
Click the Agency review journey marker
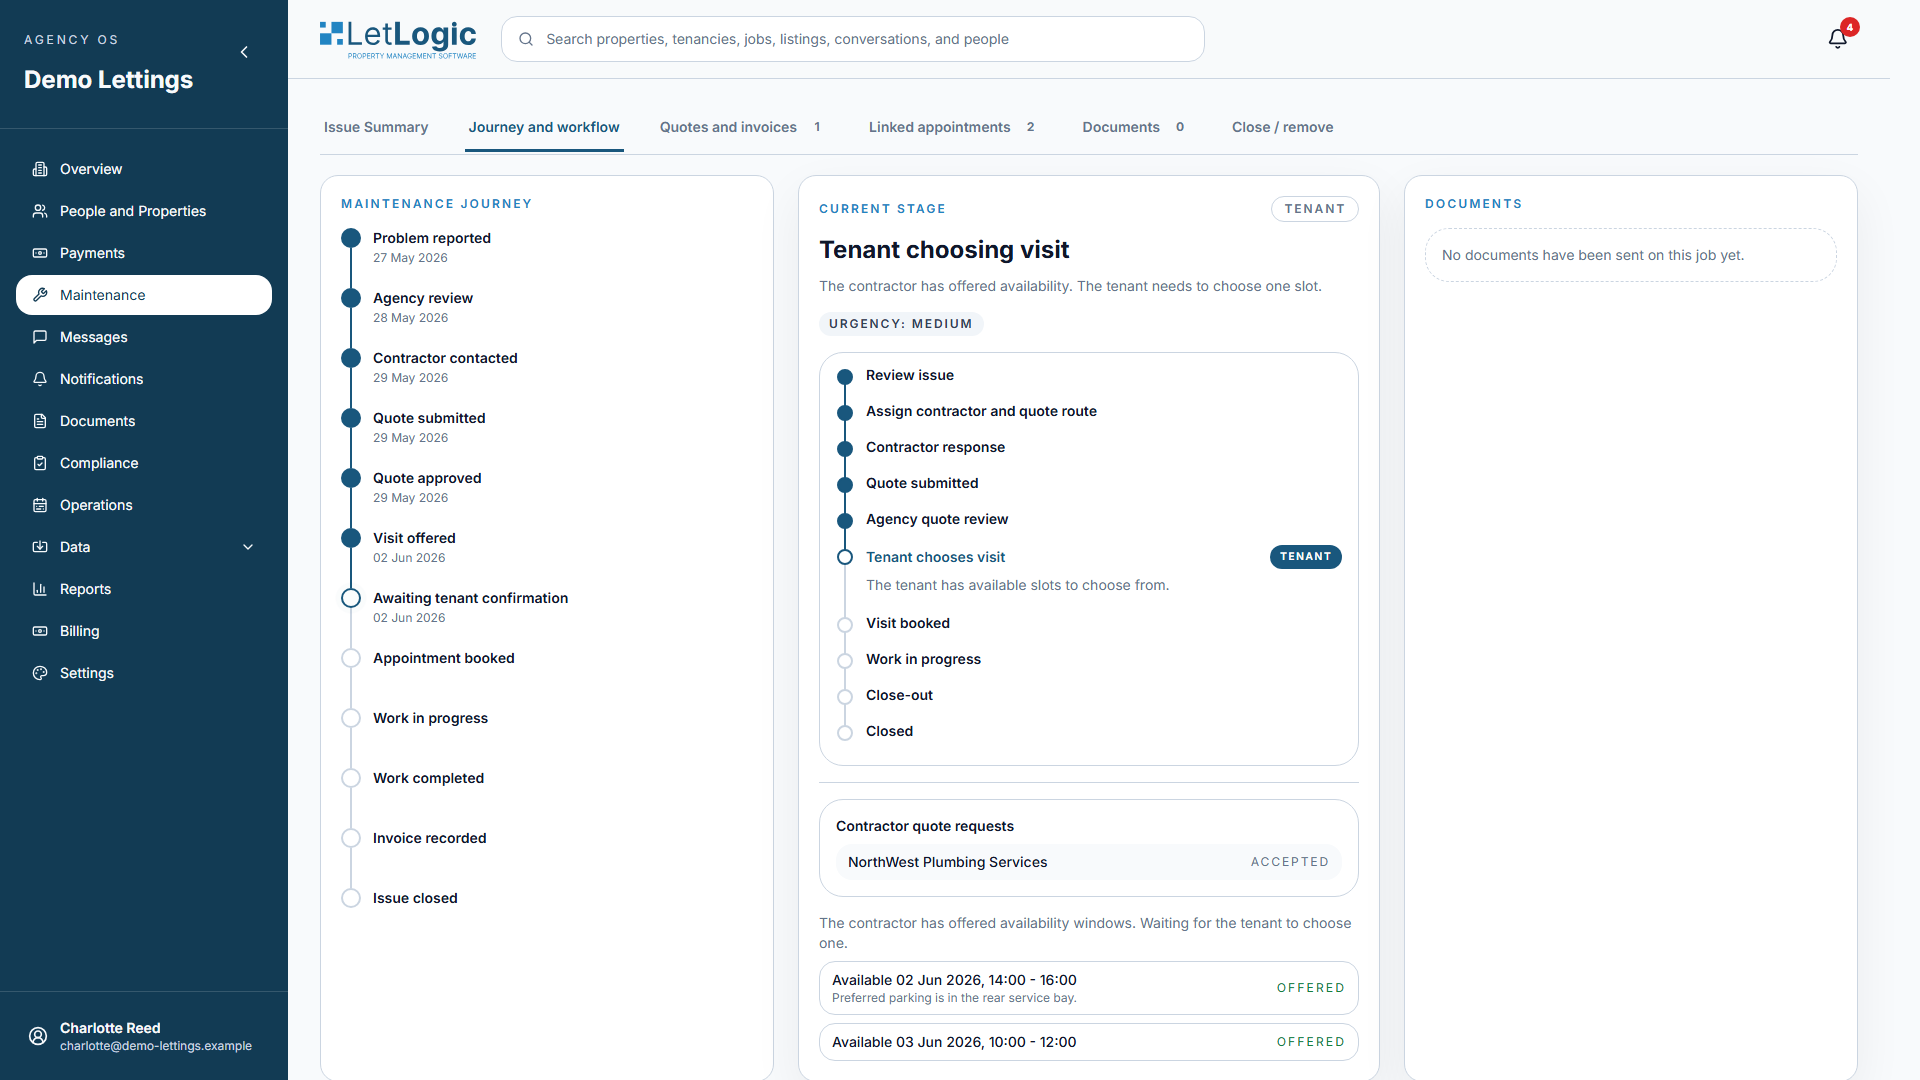[351, 298]
